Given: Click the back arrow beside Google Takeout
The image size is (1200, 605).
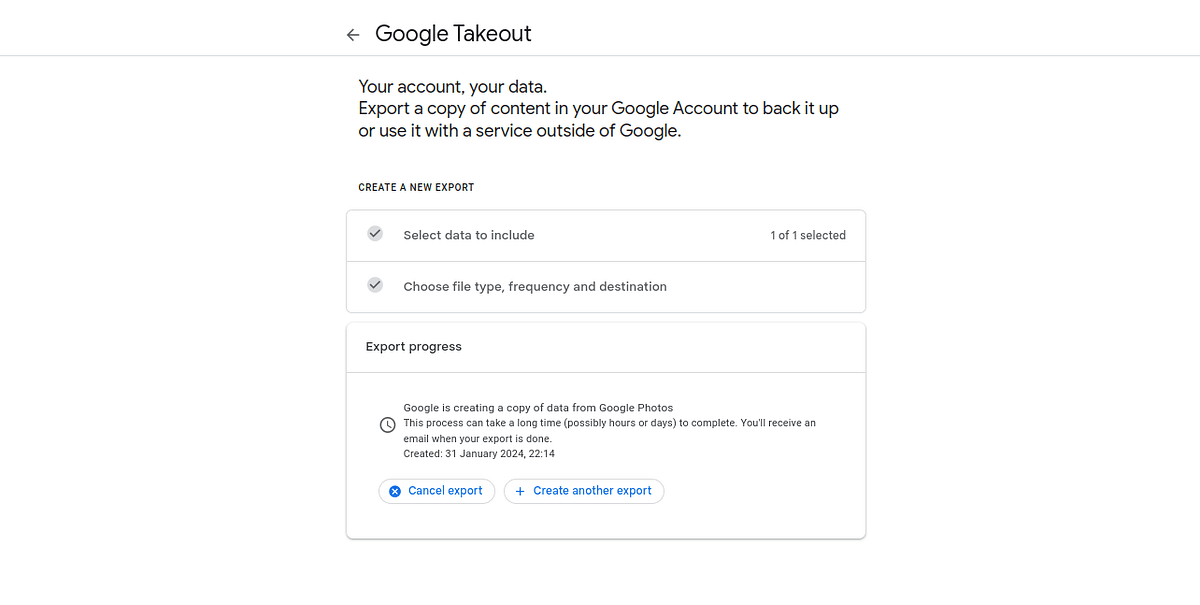Looking at the screenshot, I should click(352, 35).
